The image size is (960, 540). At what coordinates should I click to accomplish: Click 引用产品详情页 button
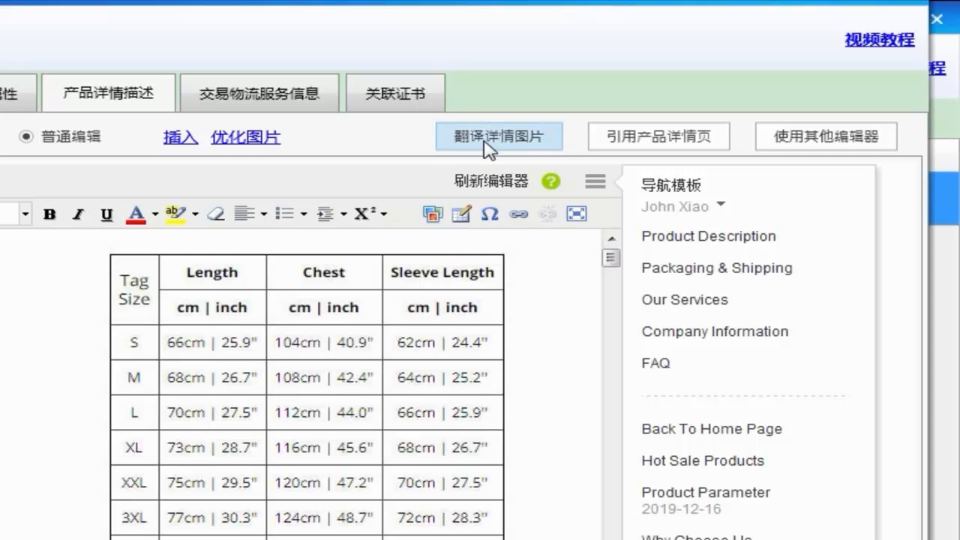[659, 136]
